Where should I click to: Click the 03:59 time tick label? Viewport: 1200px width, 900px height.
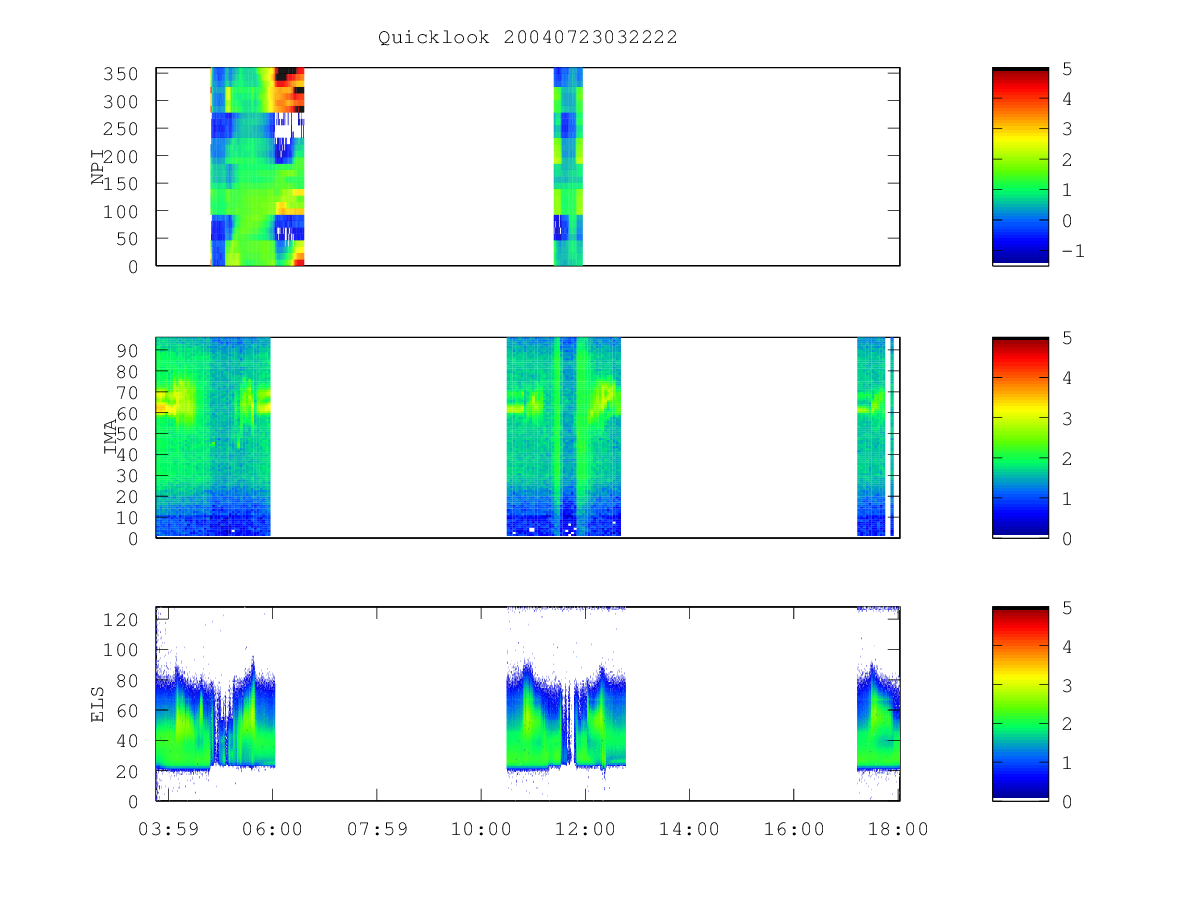coord(168,828)
